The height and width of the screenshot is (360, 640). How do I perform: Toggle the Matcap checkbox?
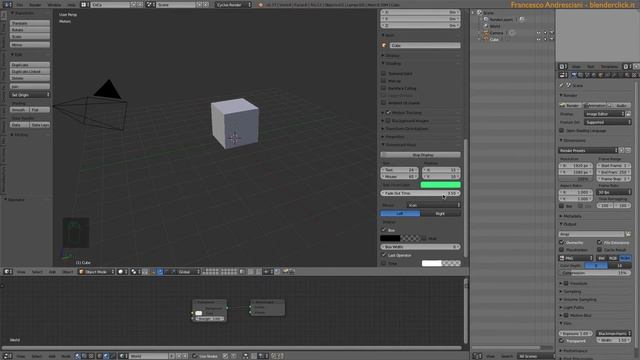pos(384,81)
